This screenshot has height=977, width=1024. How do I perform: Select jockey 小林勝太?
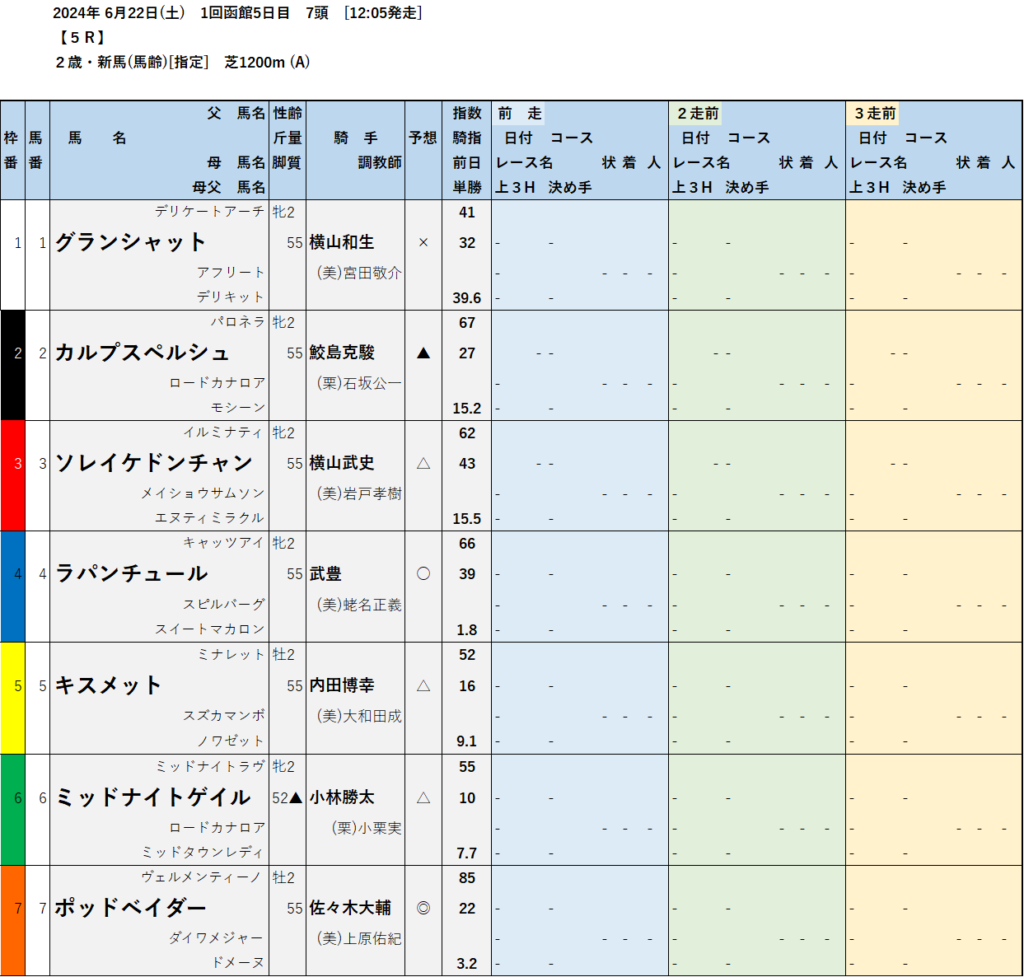click(342, 797)
